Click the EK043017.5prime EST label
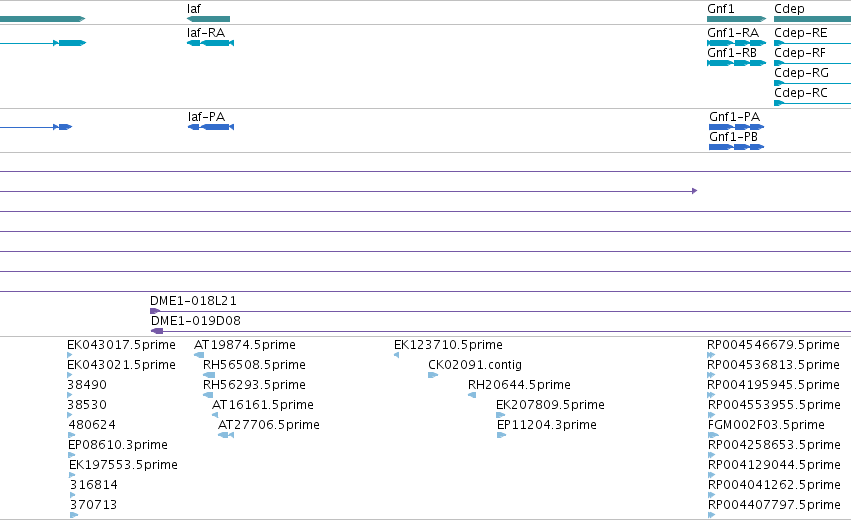851x520 pixels. click(x=121, y=345)
